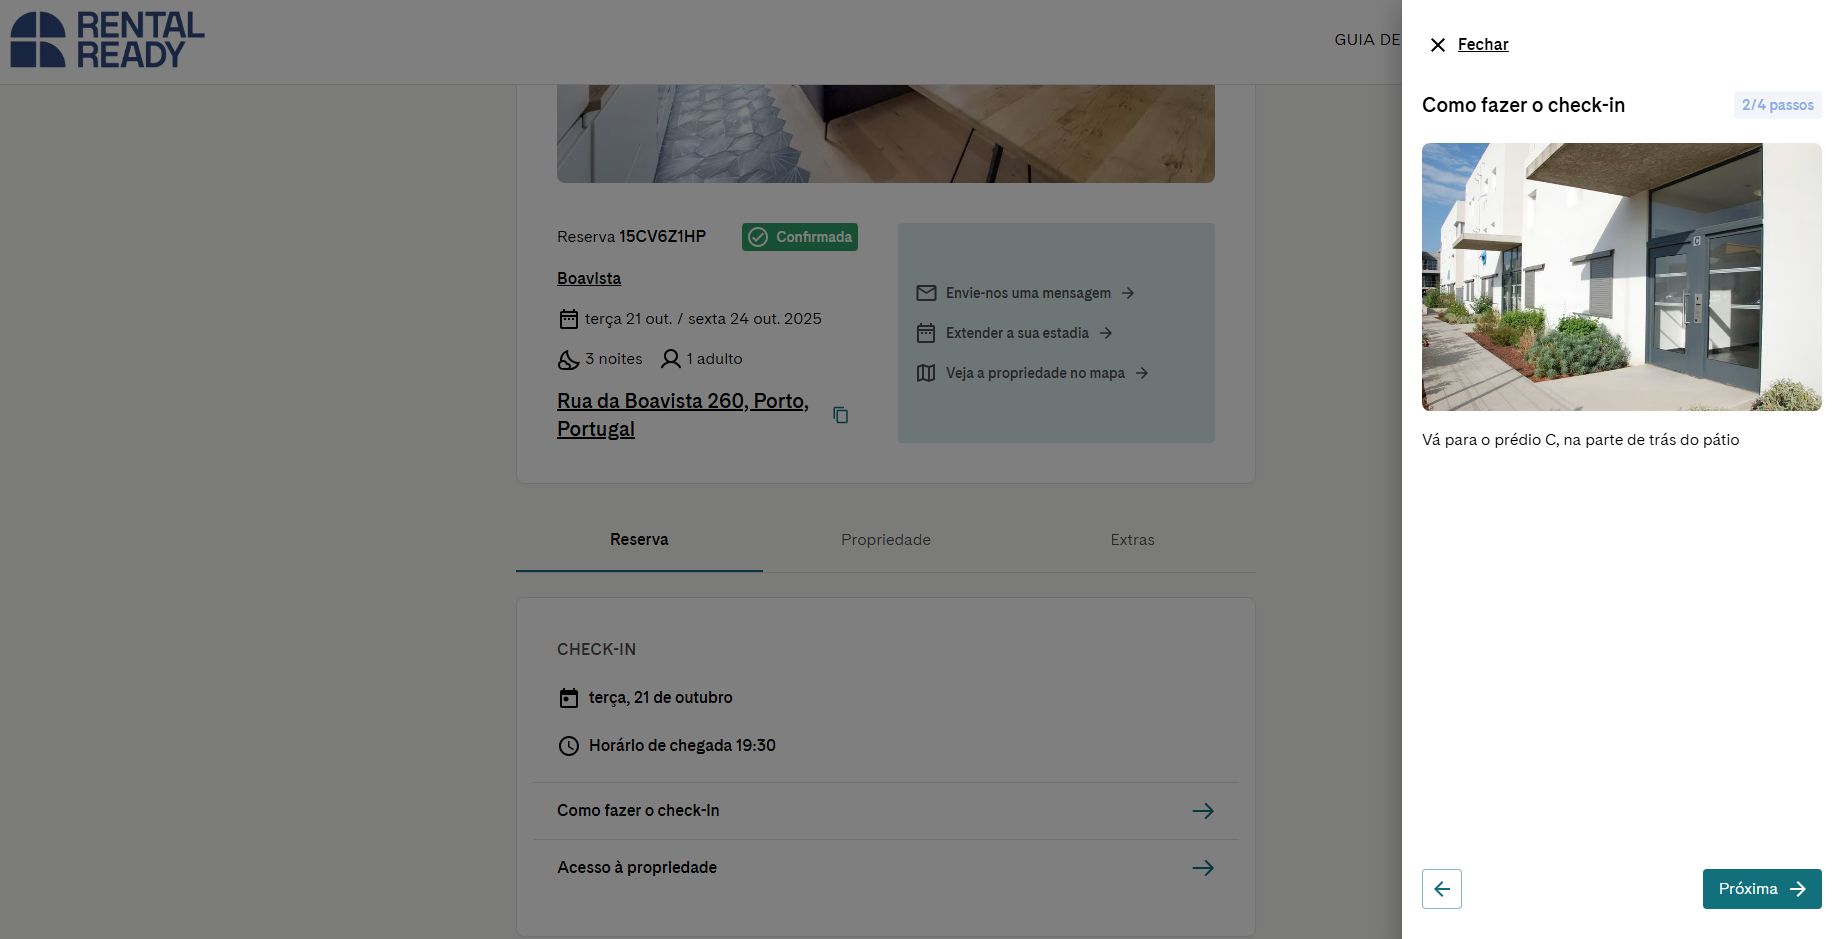
Task: Open Envie-nos uma mensagem link
Action: [x=1028, y=293]
